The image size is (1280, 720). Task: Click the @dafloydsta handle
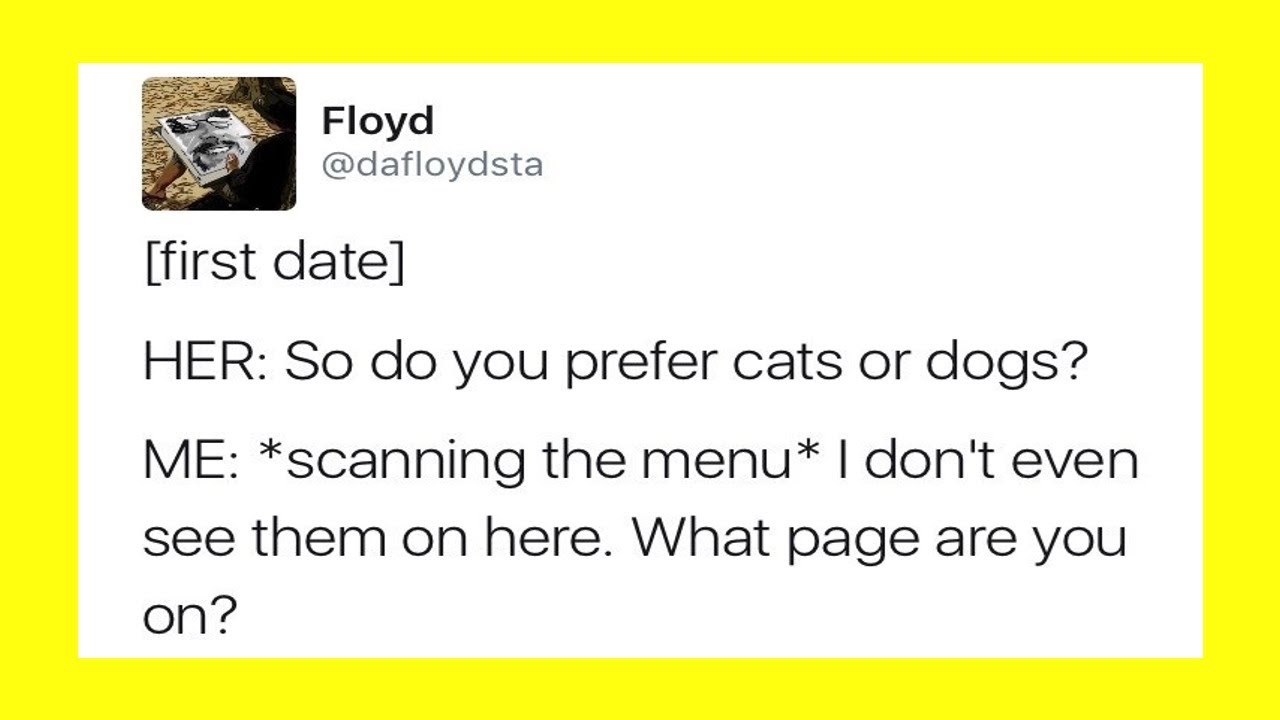pos(432,164)
